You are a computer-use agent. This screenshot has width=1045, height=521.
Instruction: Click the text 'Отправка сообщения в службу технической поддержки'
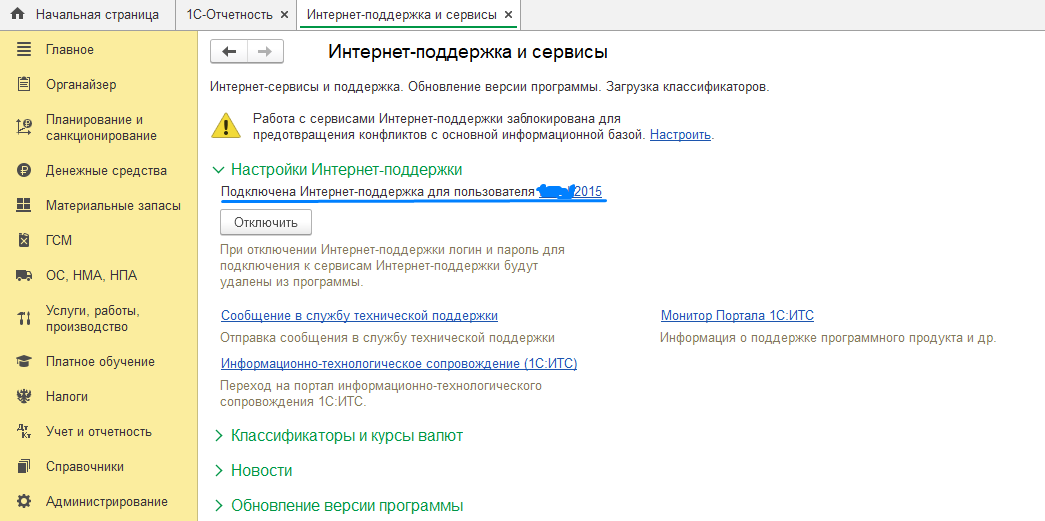(388, 337)
